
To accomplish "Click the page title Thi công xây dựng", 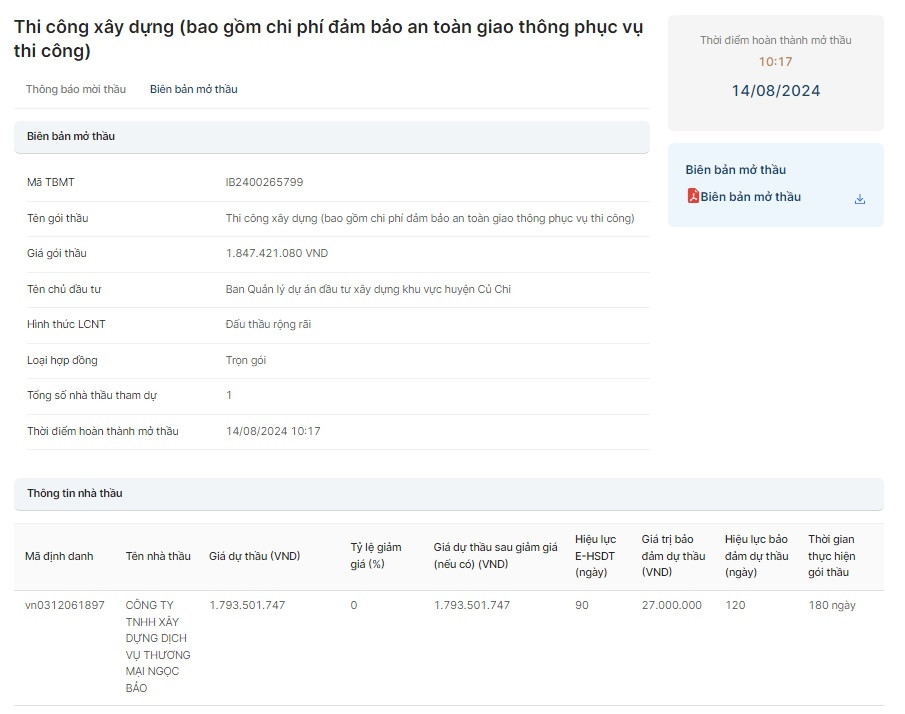I will [328, 38].
